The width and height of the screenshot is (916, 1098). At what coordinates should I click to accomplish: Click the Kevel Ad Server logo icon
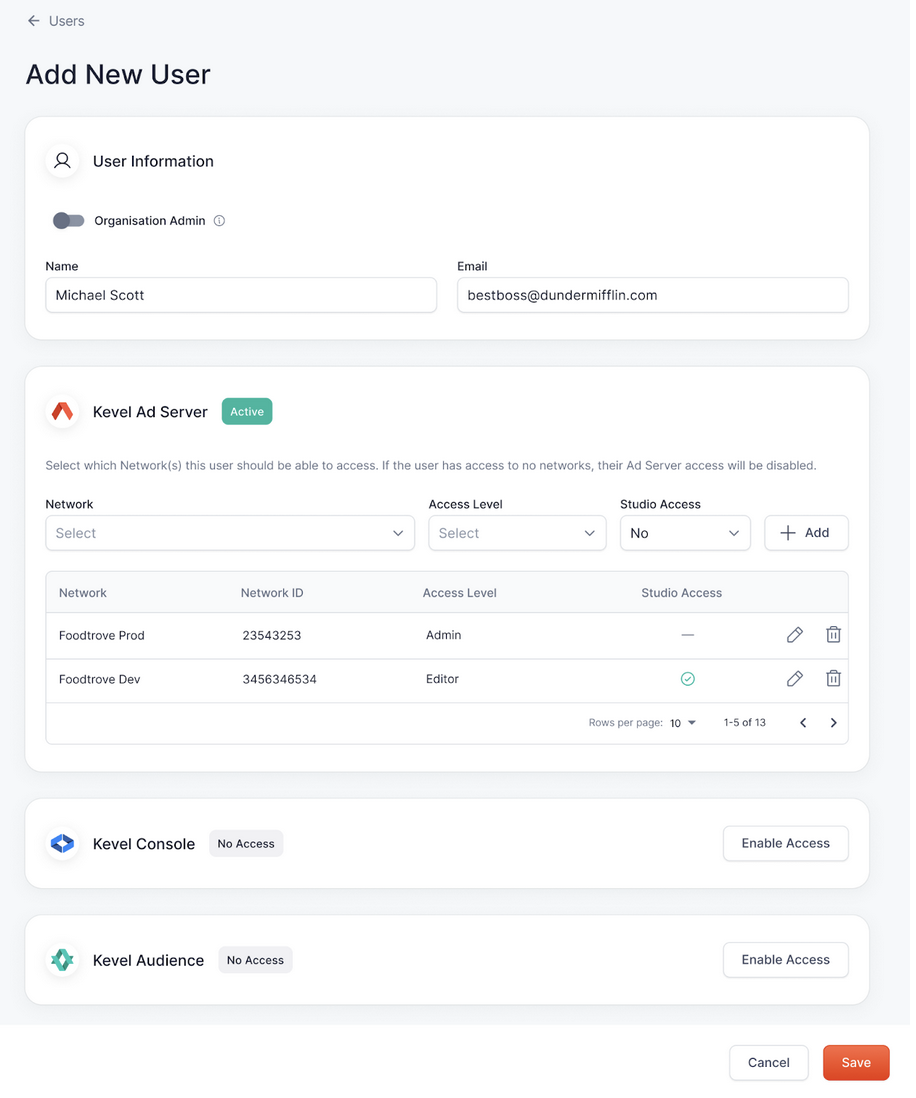click(x=62, y=412)
